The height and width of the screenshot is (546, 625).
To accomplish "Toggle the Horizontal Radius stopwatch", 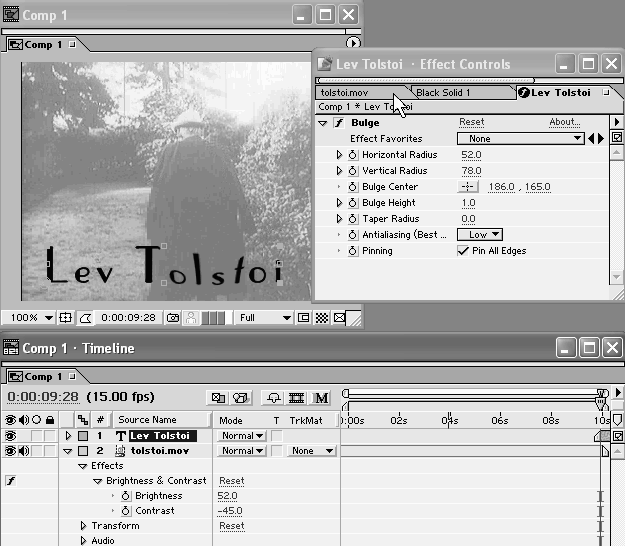I will click(353, 155).
